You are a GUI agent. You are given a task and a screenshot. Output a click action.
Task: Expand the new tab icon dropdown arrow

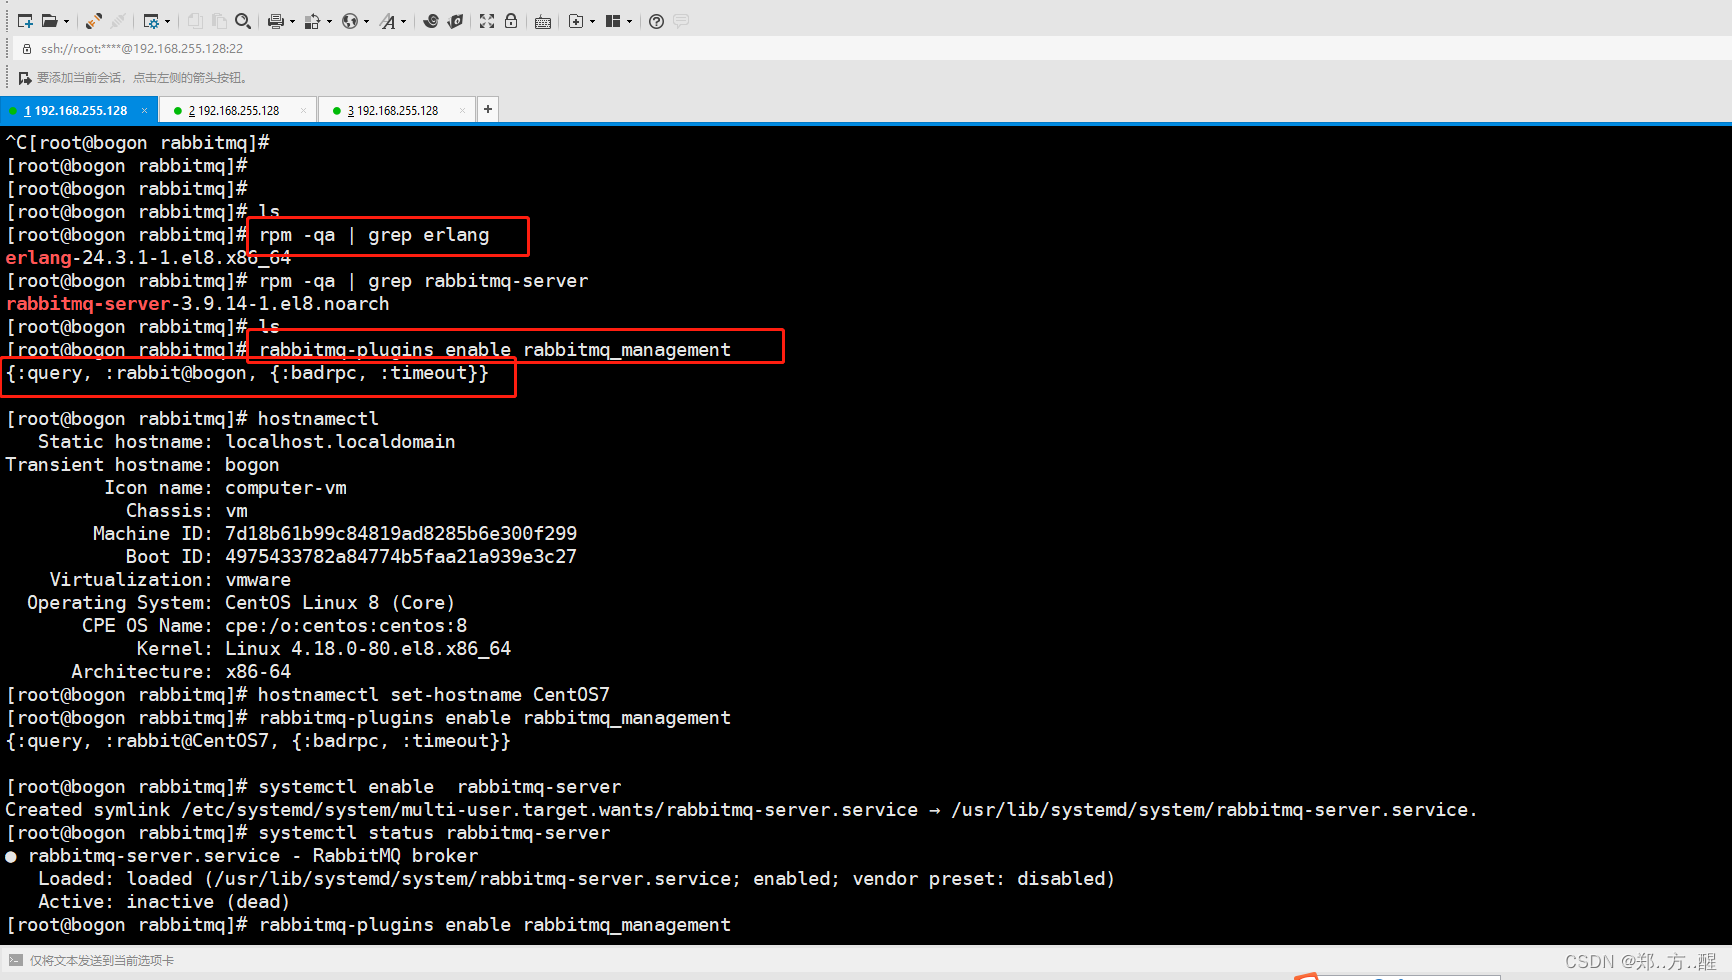tap(592, 21)
